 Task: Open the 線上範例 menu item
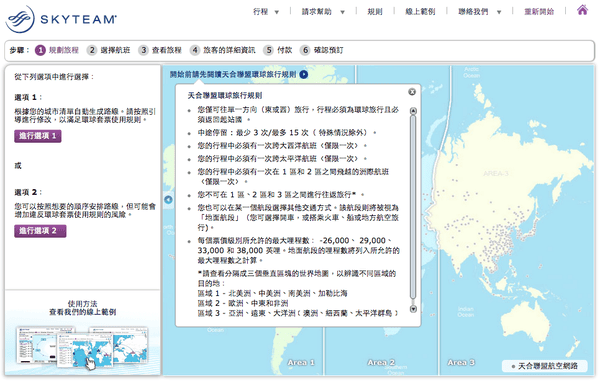coord(420,12)
